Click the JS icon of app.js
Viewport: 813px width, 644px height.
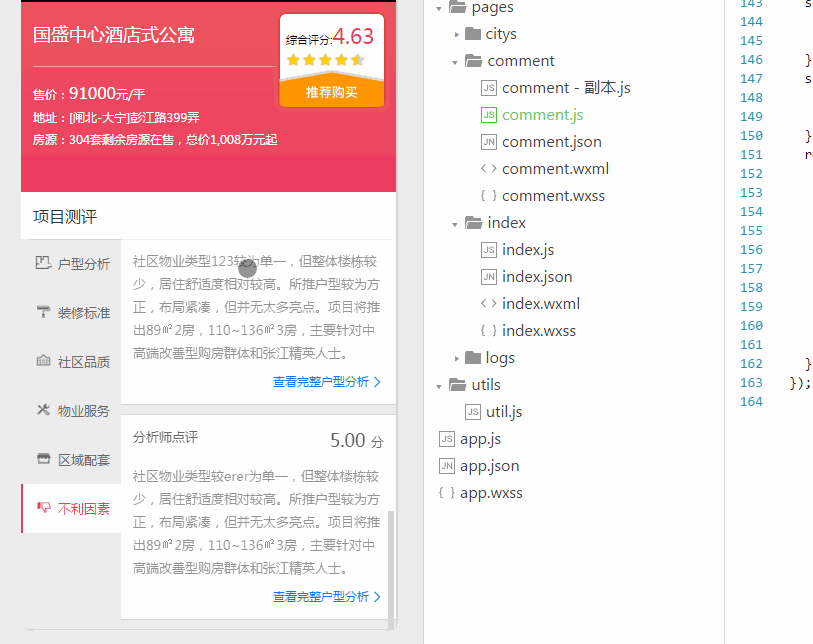tap(446, 439)
